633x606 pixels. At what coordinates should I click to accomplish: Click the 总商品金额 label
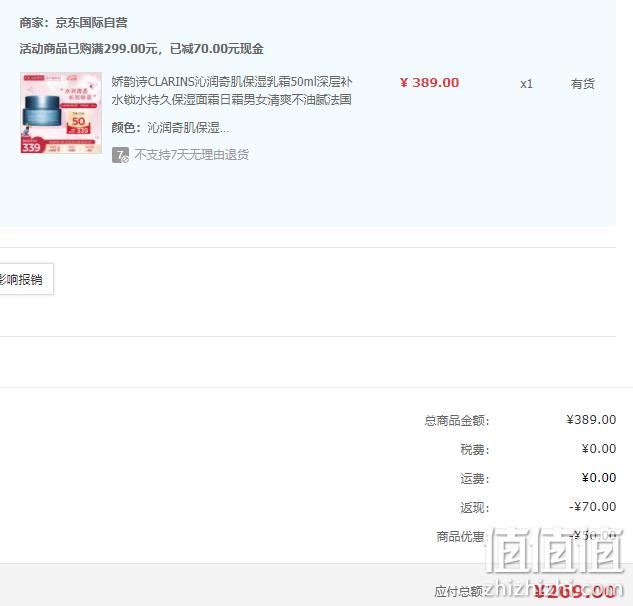457,421
